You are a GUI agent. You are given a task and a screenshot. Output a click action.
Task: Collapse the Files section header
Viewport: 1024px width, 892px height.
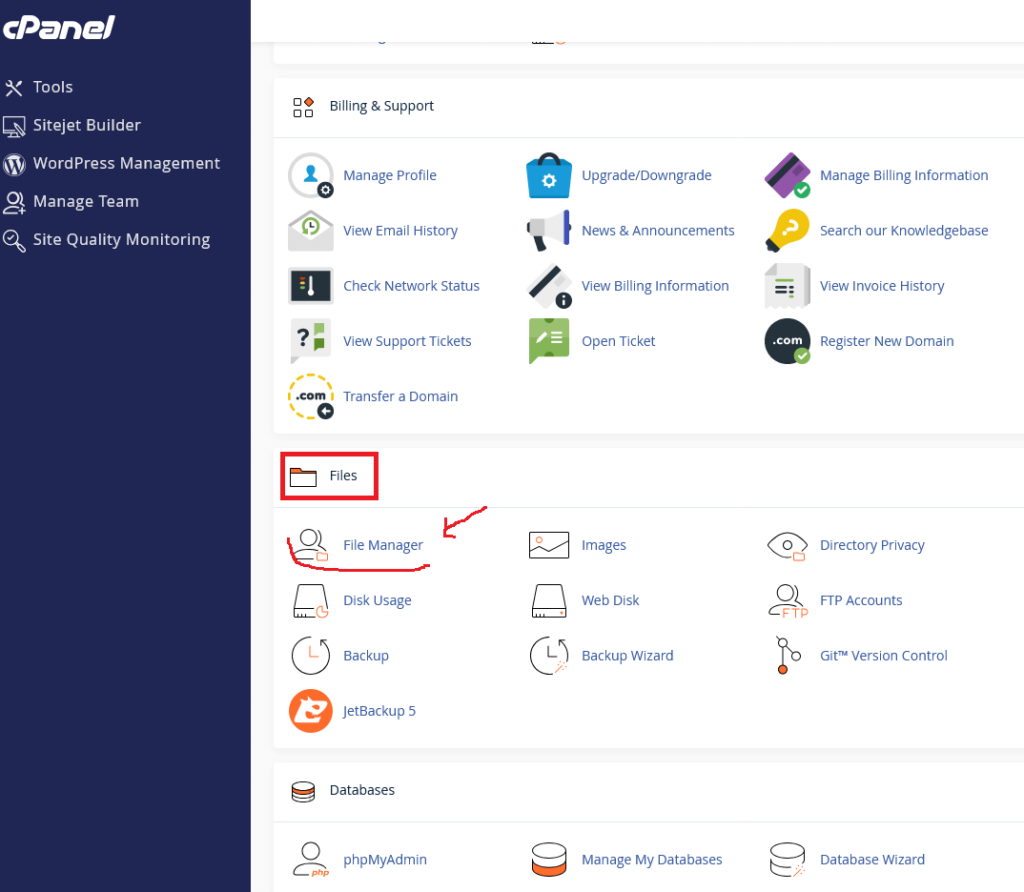tap(343, 476)
